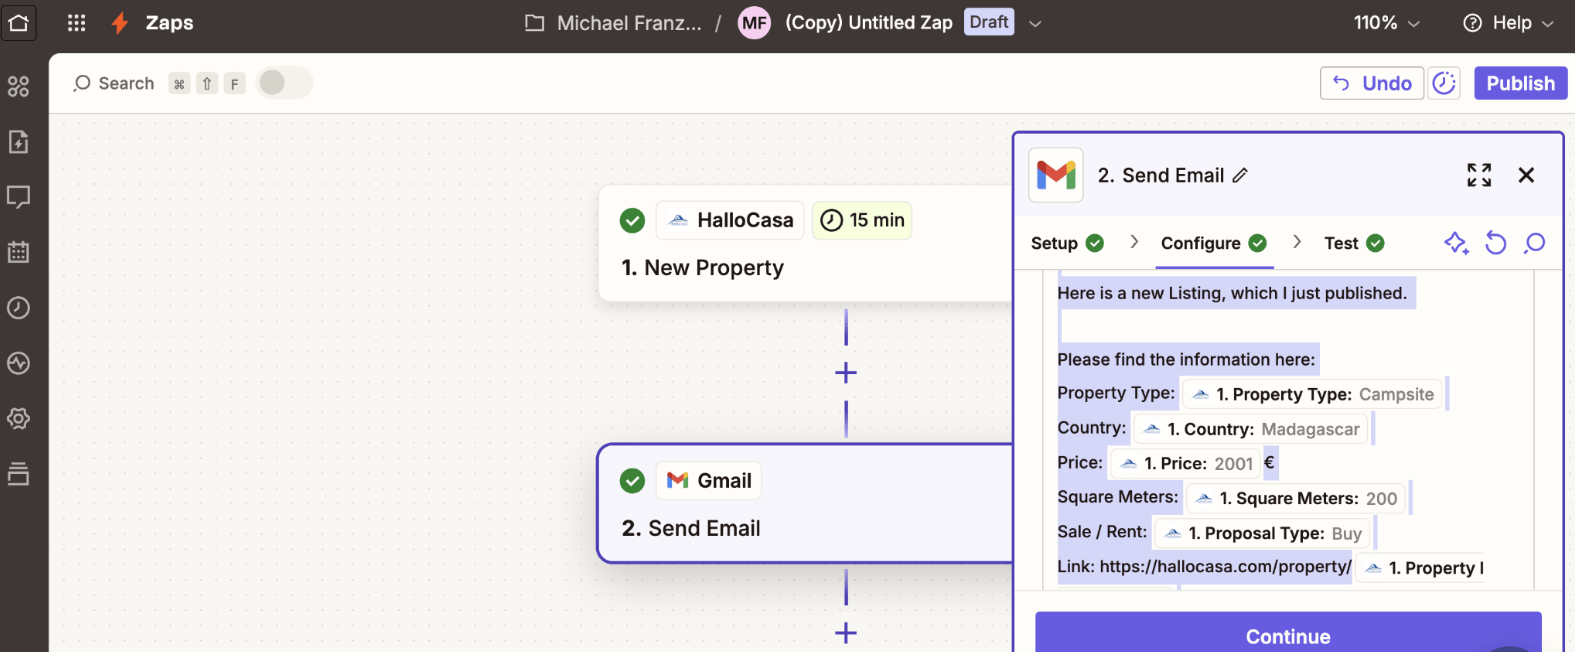Click the Square Meters: 200 data pill
1576x652 pixels.
(1296, 498)
